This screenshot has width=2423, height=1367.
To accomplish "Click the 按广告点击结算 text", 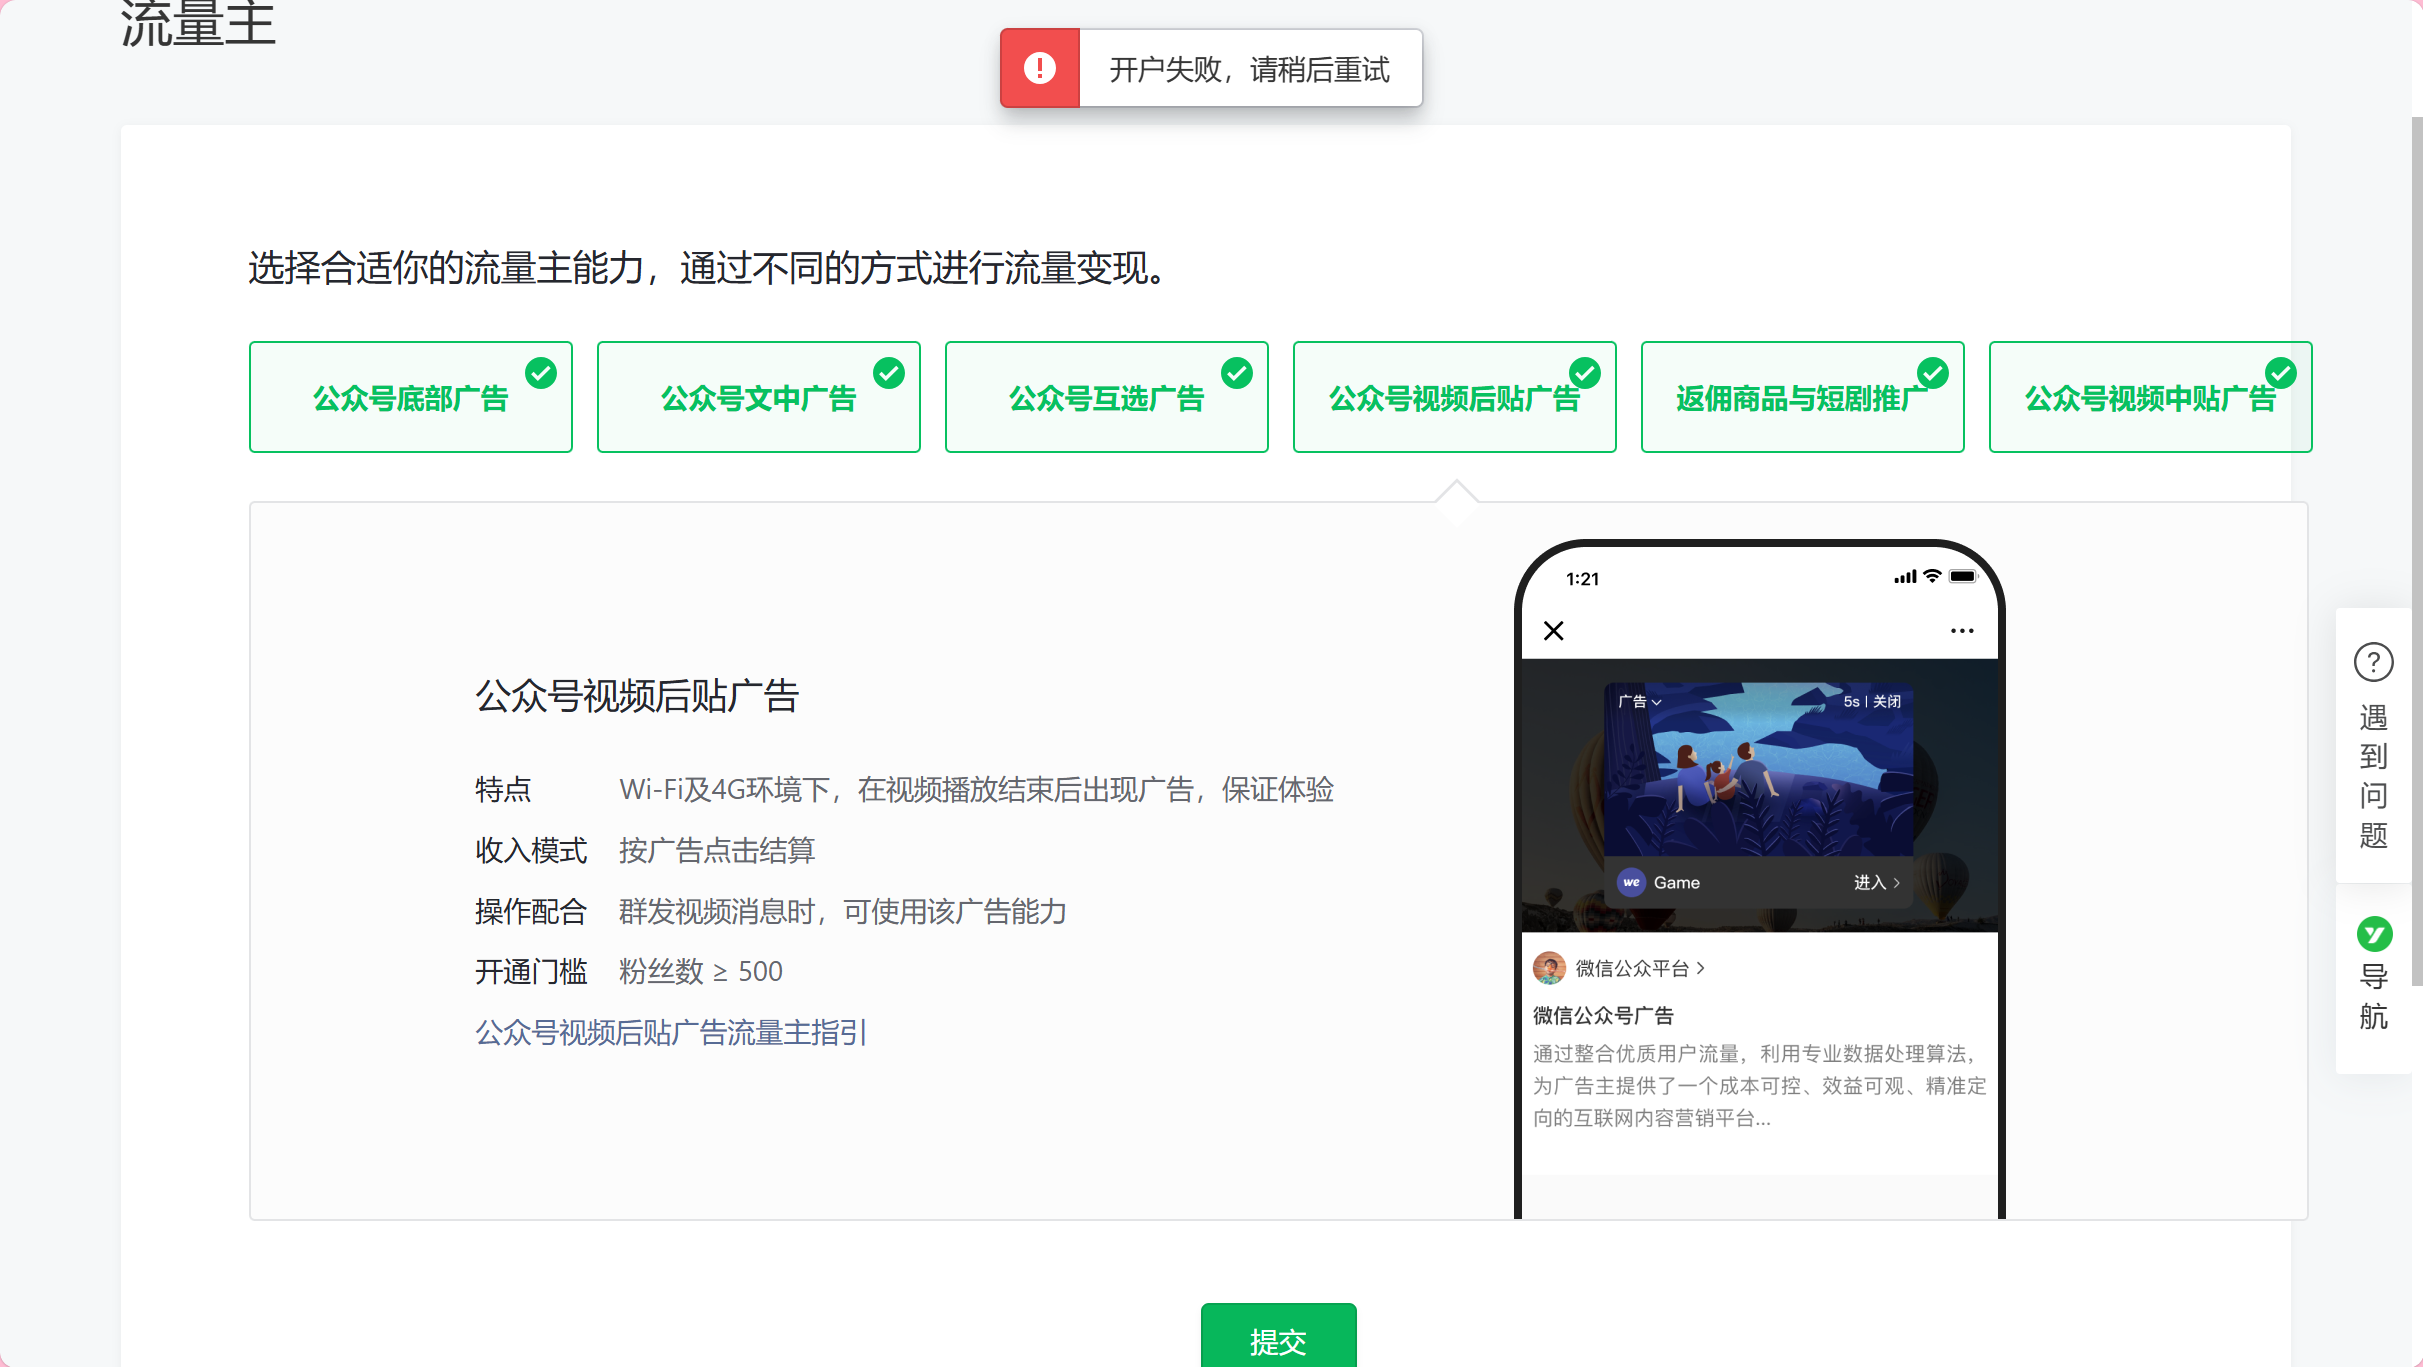I will coord(717,850).
